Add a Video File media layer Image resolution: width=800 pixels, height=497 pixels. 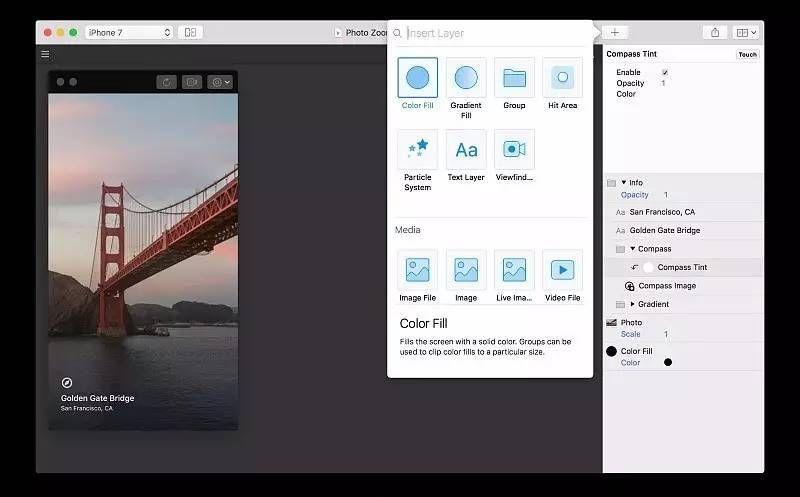(562, 270)
